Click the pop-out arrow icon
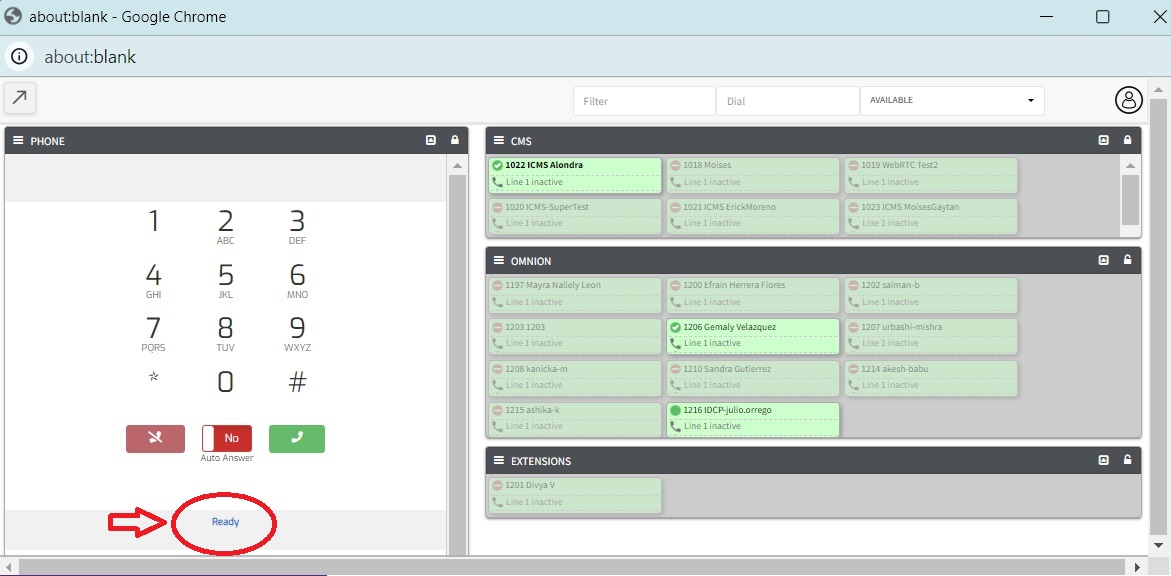This screenshot has width=1171, height=576. [20, 98]
